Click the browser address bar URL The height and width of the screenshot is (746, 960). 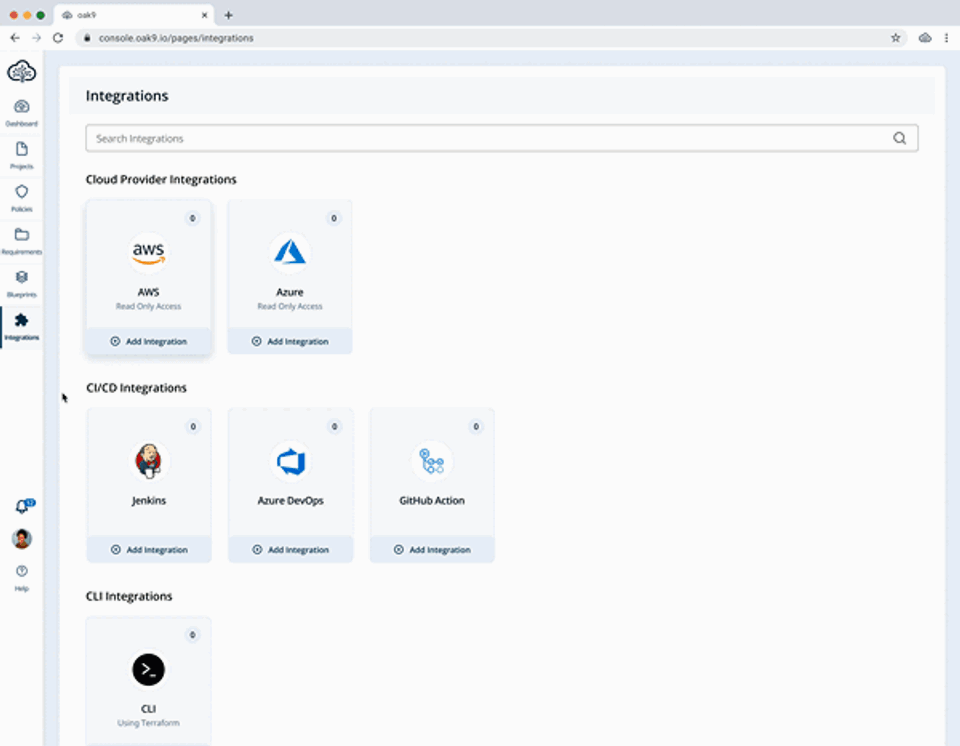[176, 38]
